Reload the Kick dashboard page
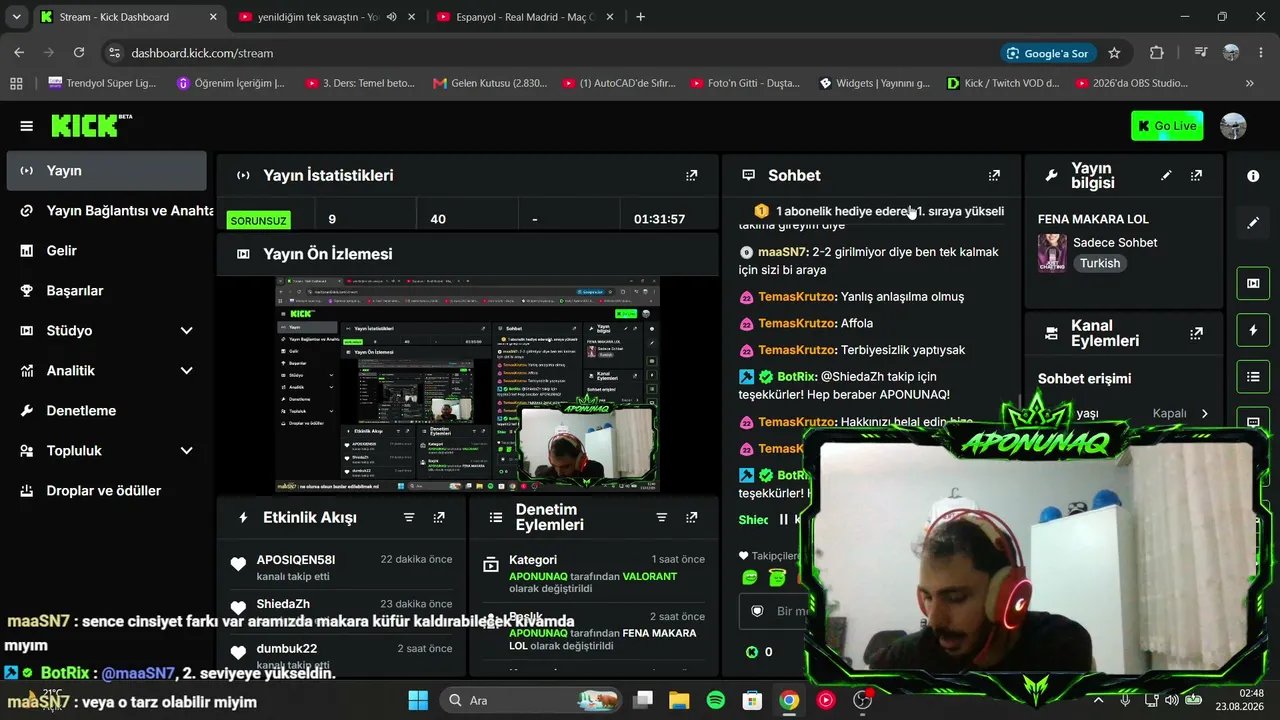1280x720 pixels. pyautogui.click(x=79, y=53)
